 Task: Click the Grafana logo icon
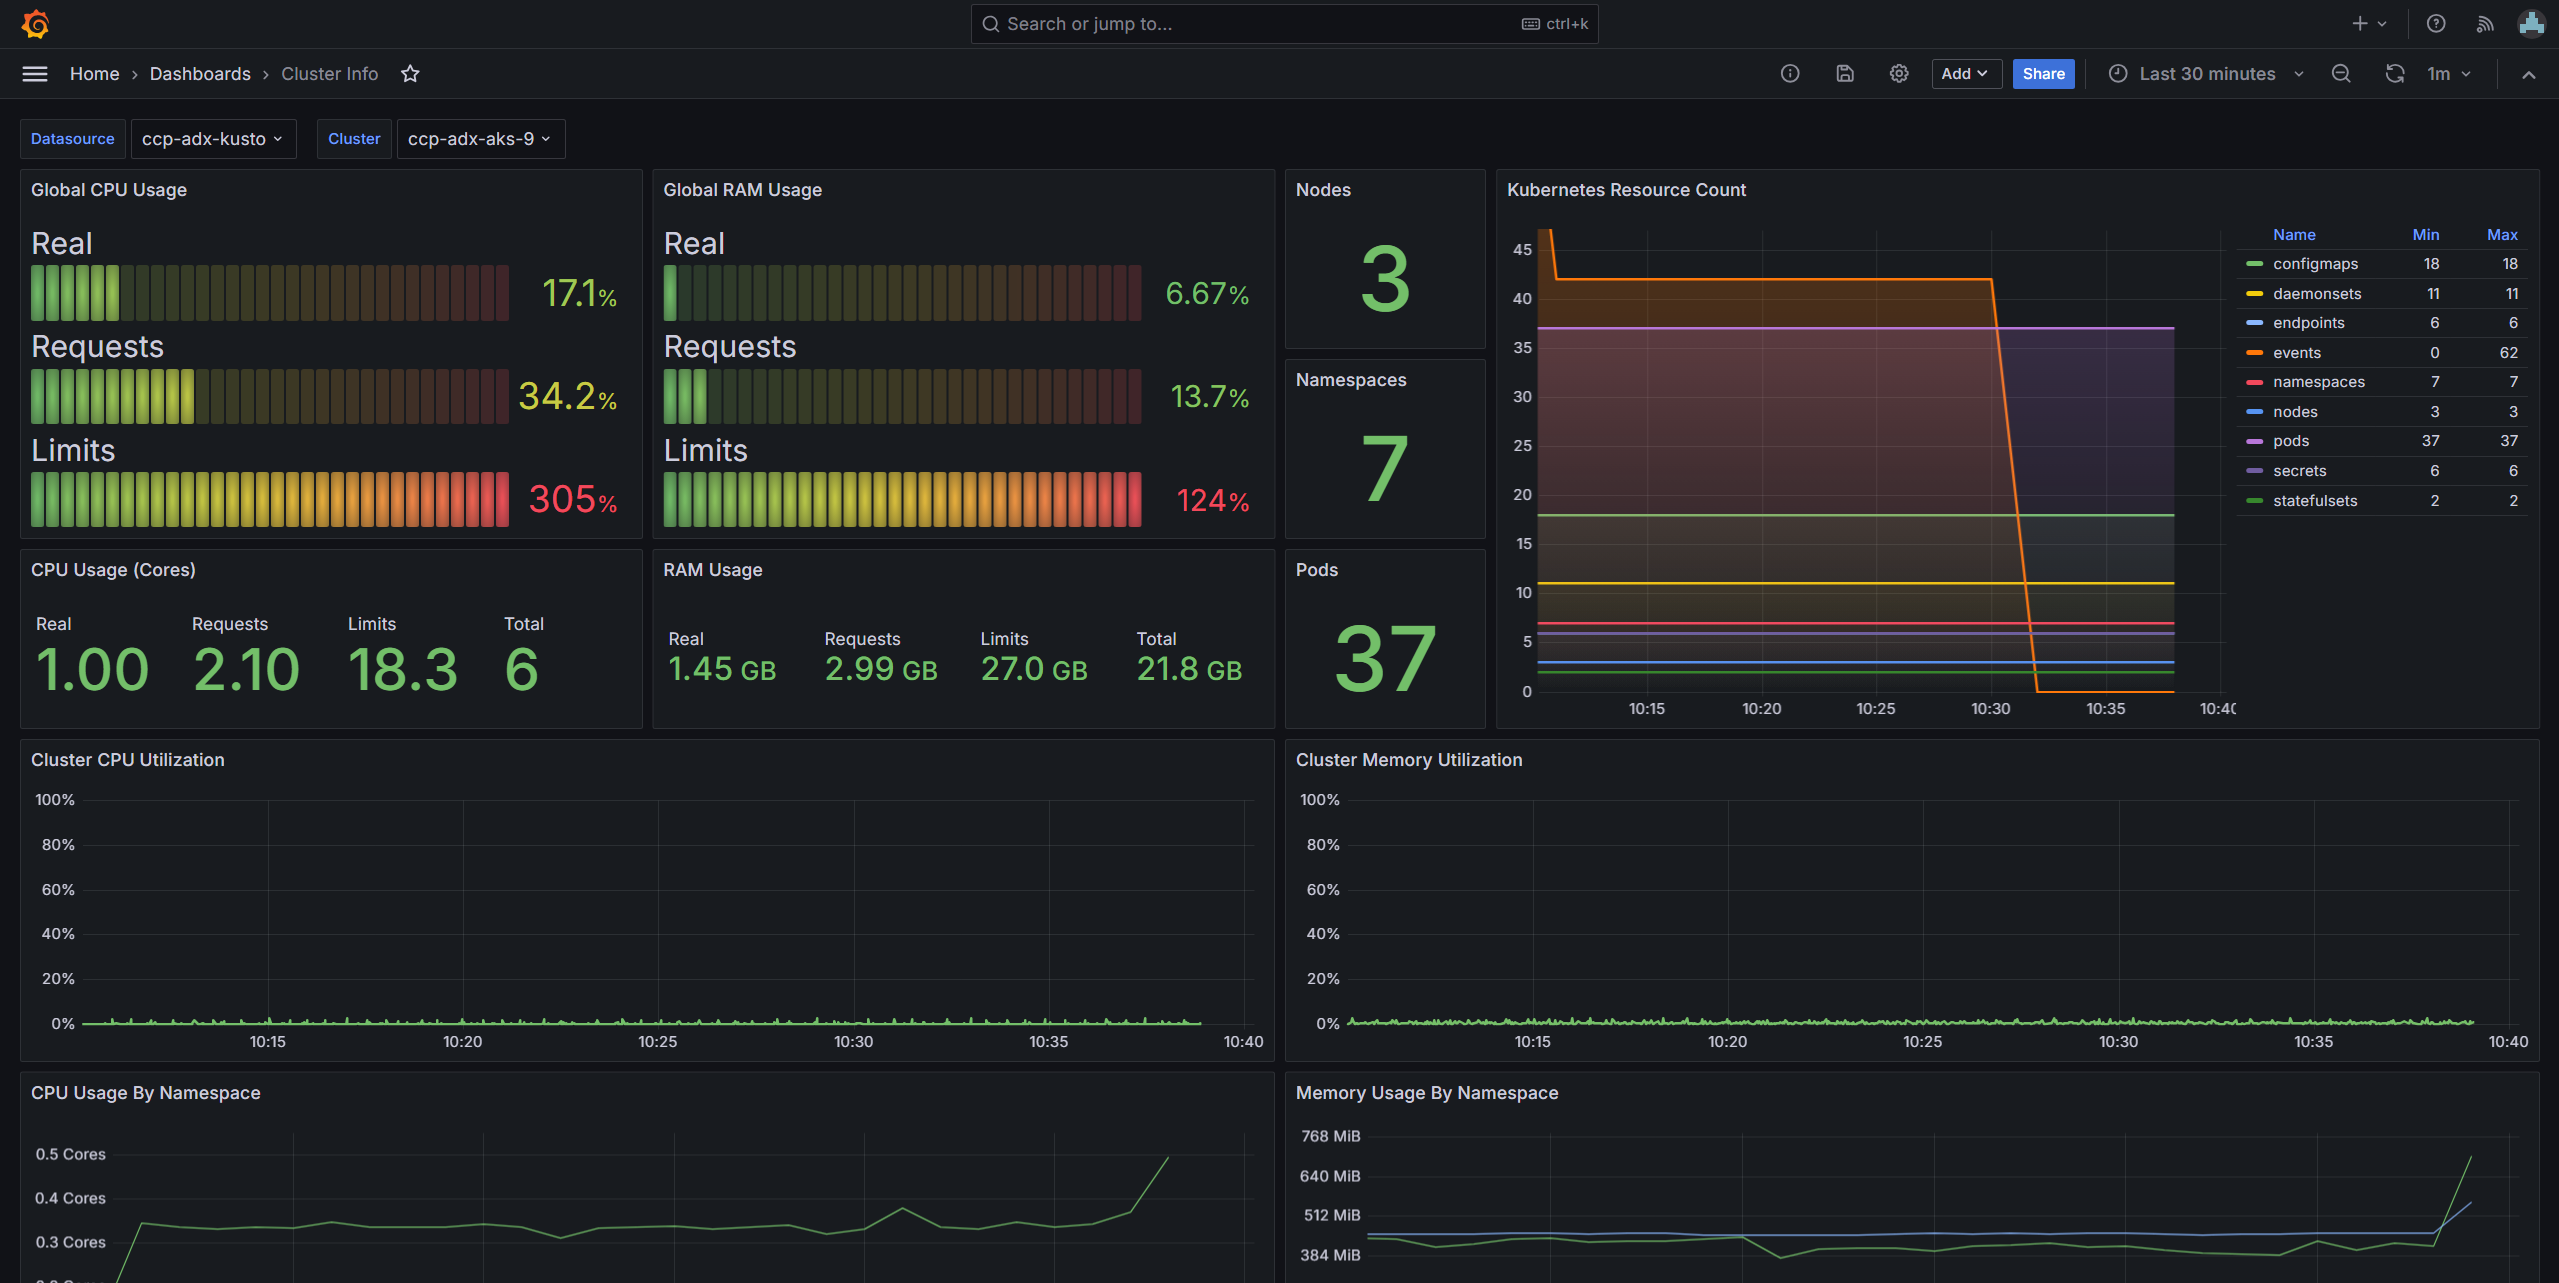click(x=36, y=24)
